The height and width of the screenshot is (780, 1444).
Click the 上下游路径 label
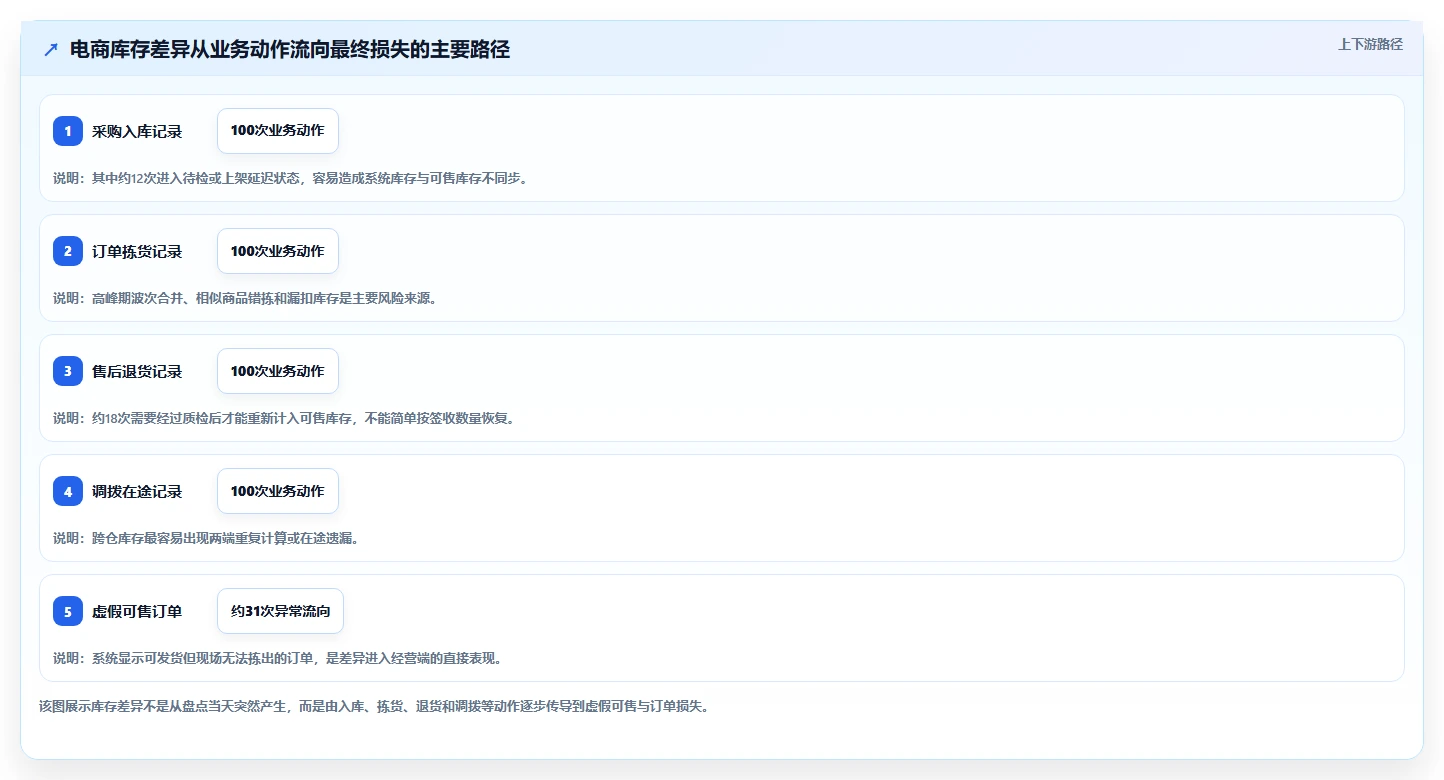(1370, 44)
